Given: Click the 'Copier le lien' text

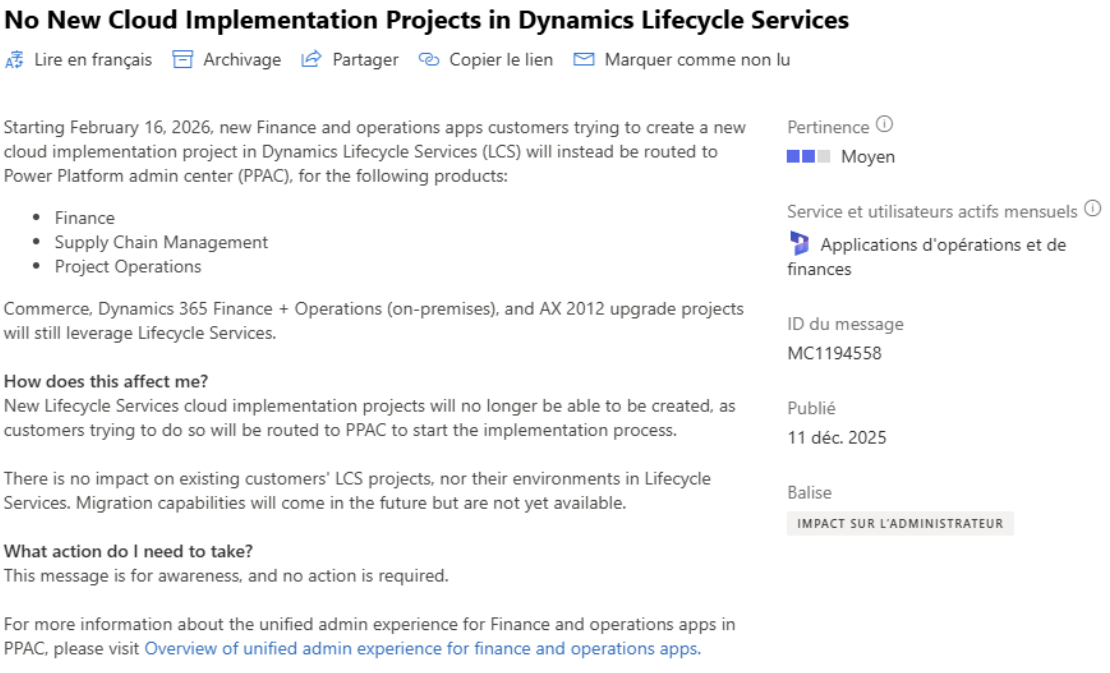Looking at the screenshot, I should tap(500, 60).
